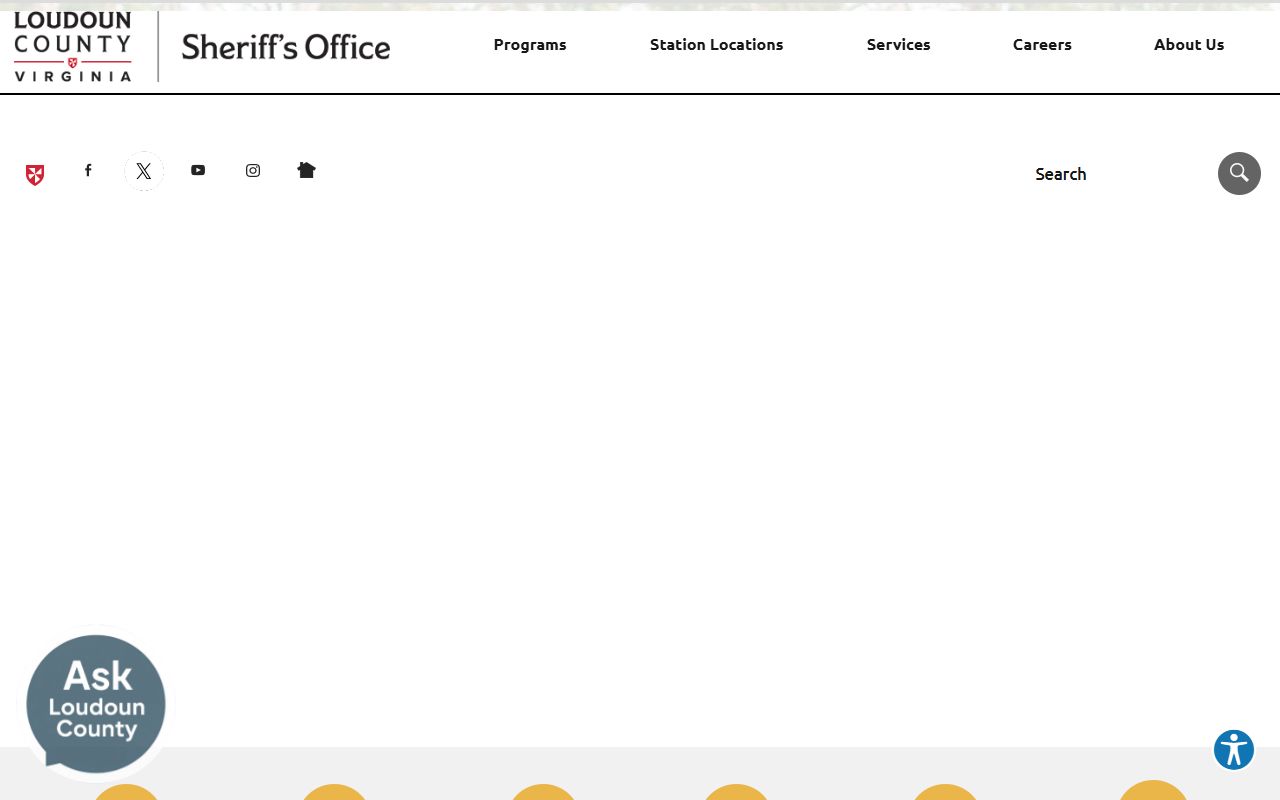Open the accessibility options icon
1280x800 pixels.
coord(1234,750)
